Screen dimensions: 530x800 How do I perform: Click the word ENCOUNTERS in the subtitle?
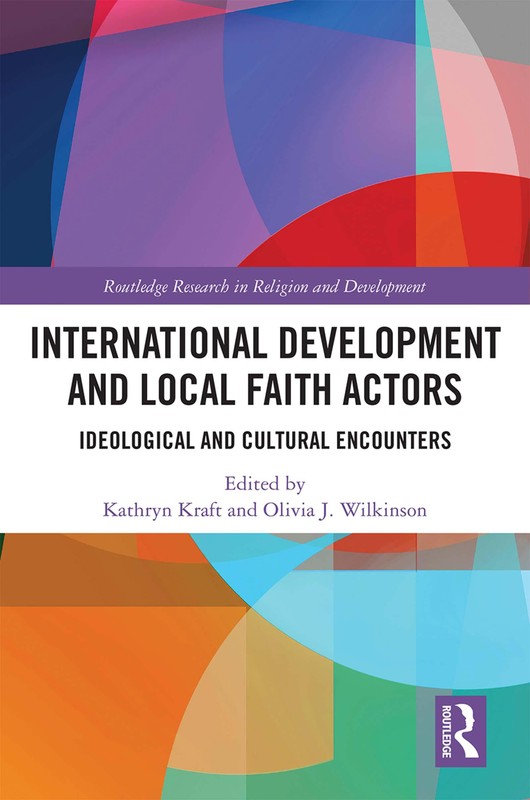coord(393,440)
